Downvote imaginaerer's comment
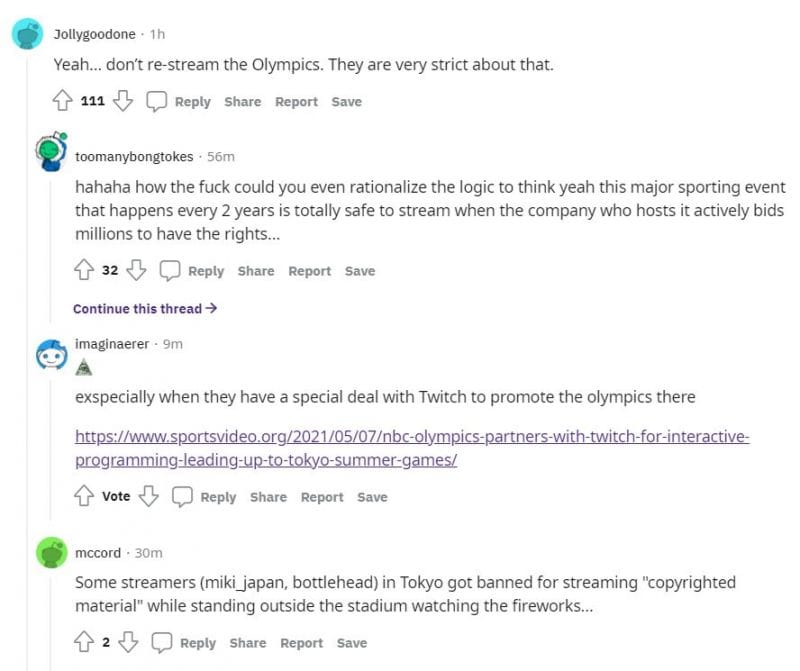The height and width of the screenshot is (671, 800). 149,496
